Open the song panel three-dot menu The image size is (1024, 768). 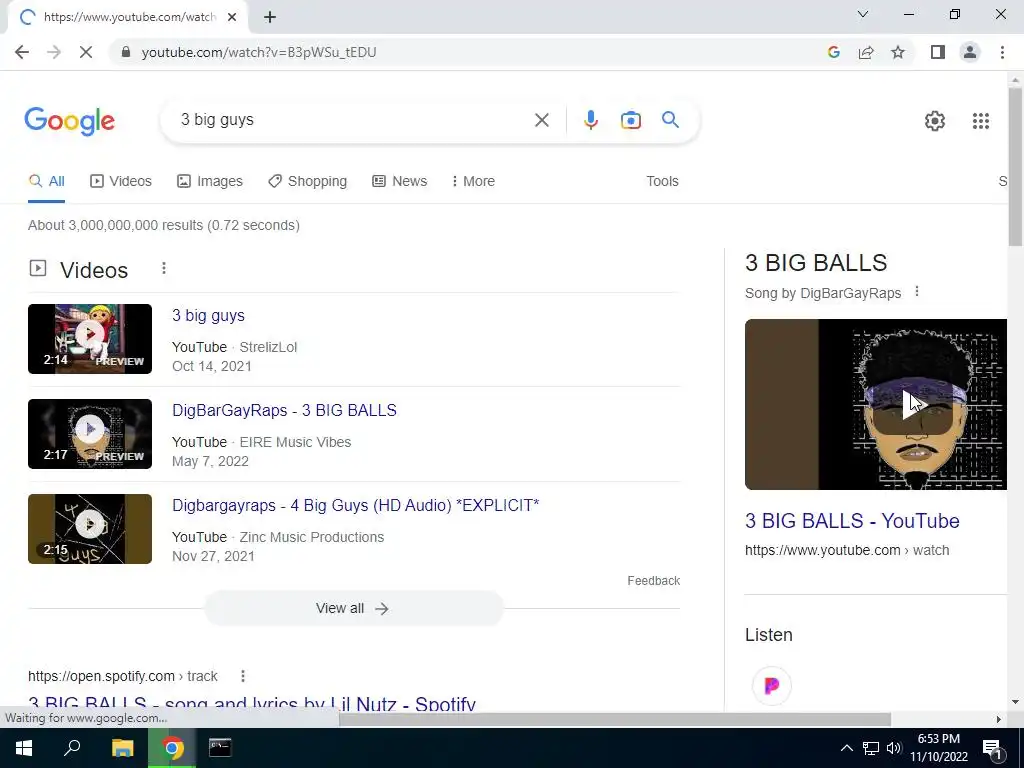click(x=917, y=291)
